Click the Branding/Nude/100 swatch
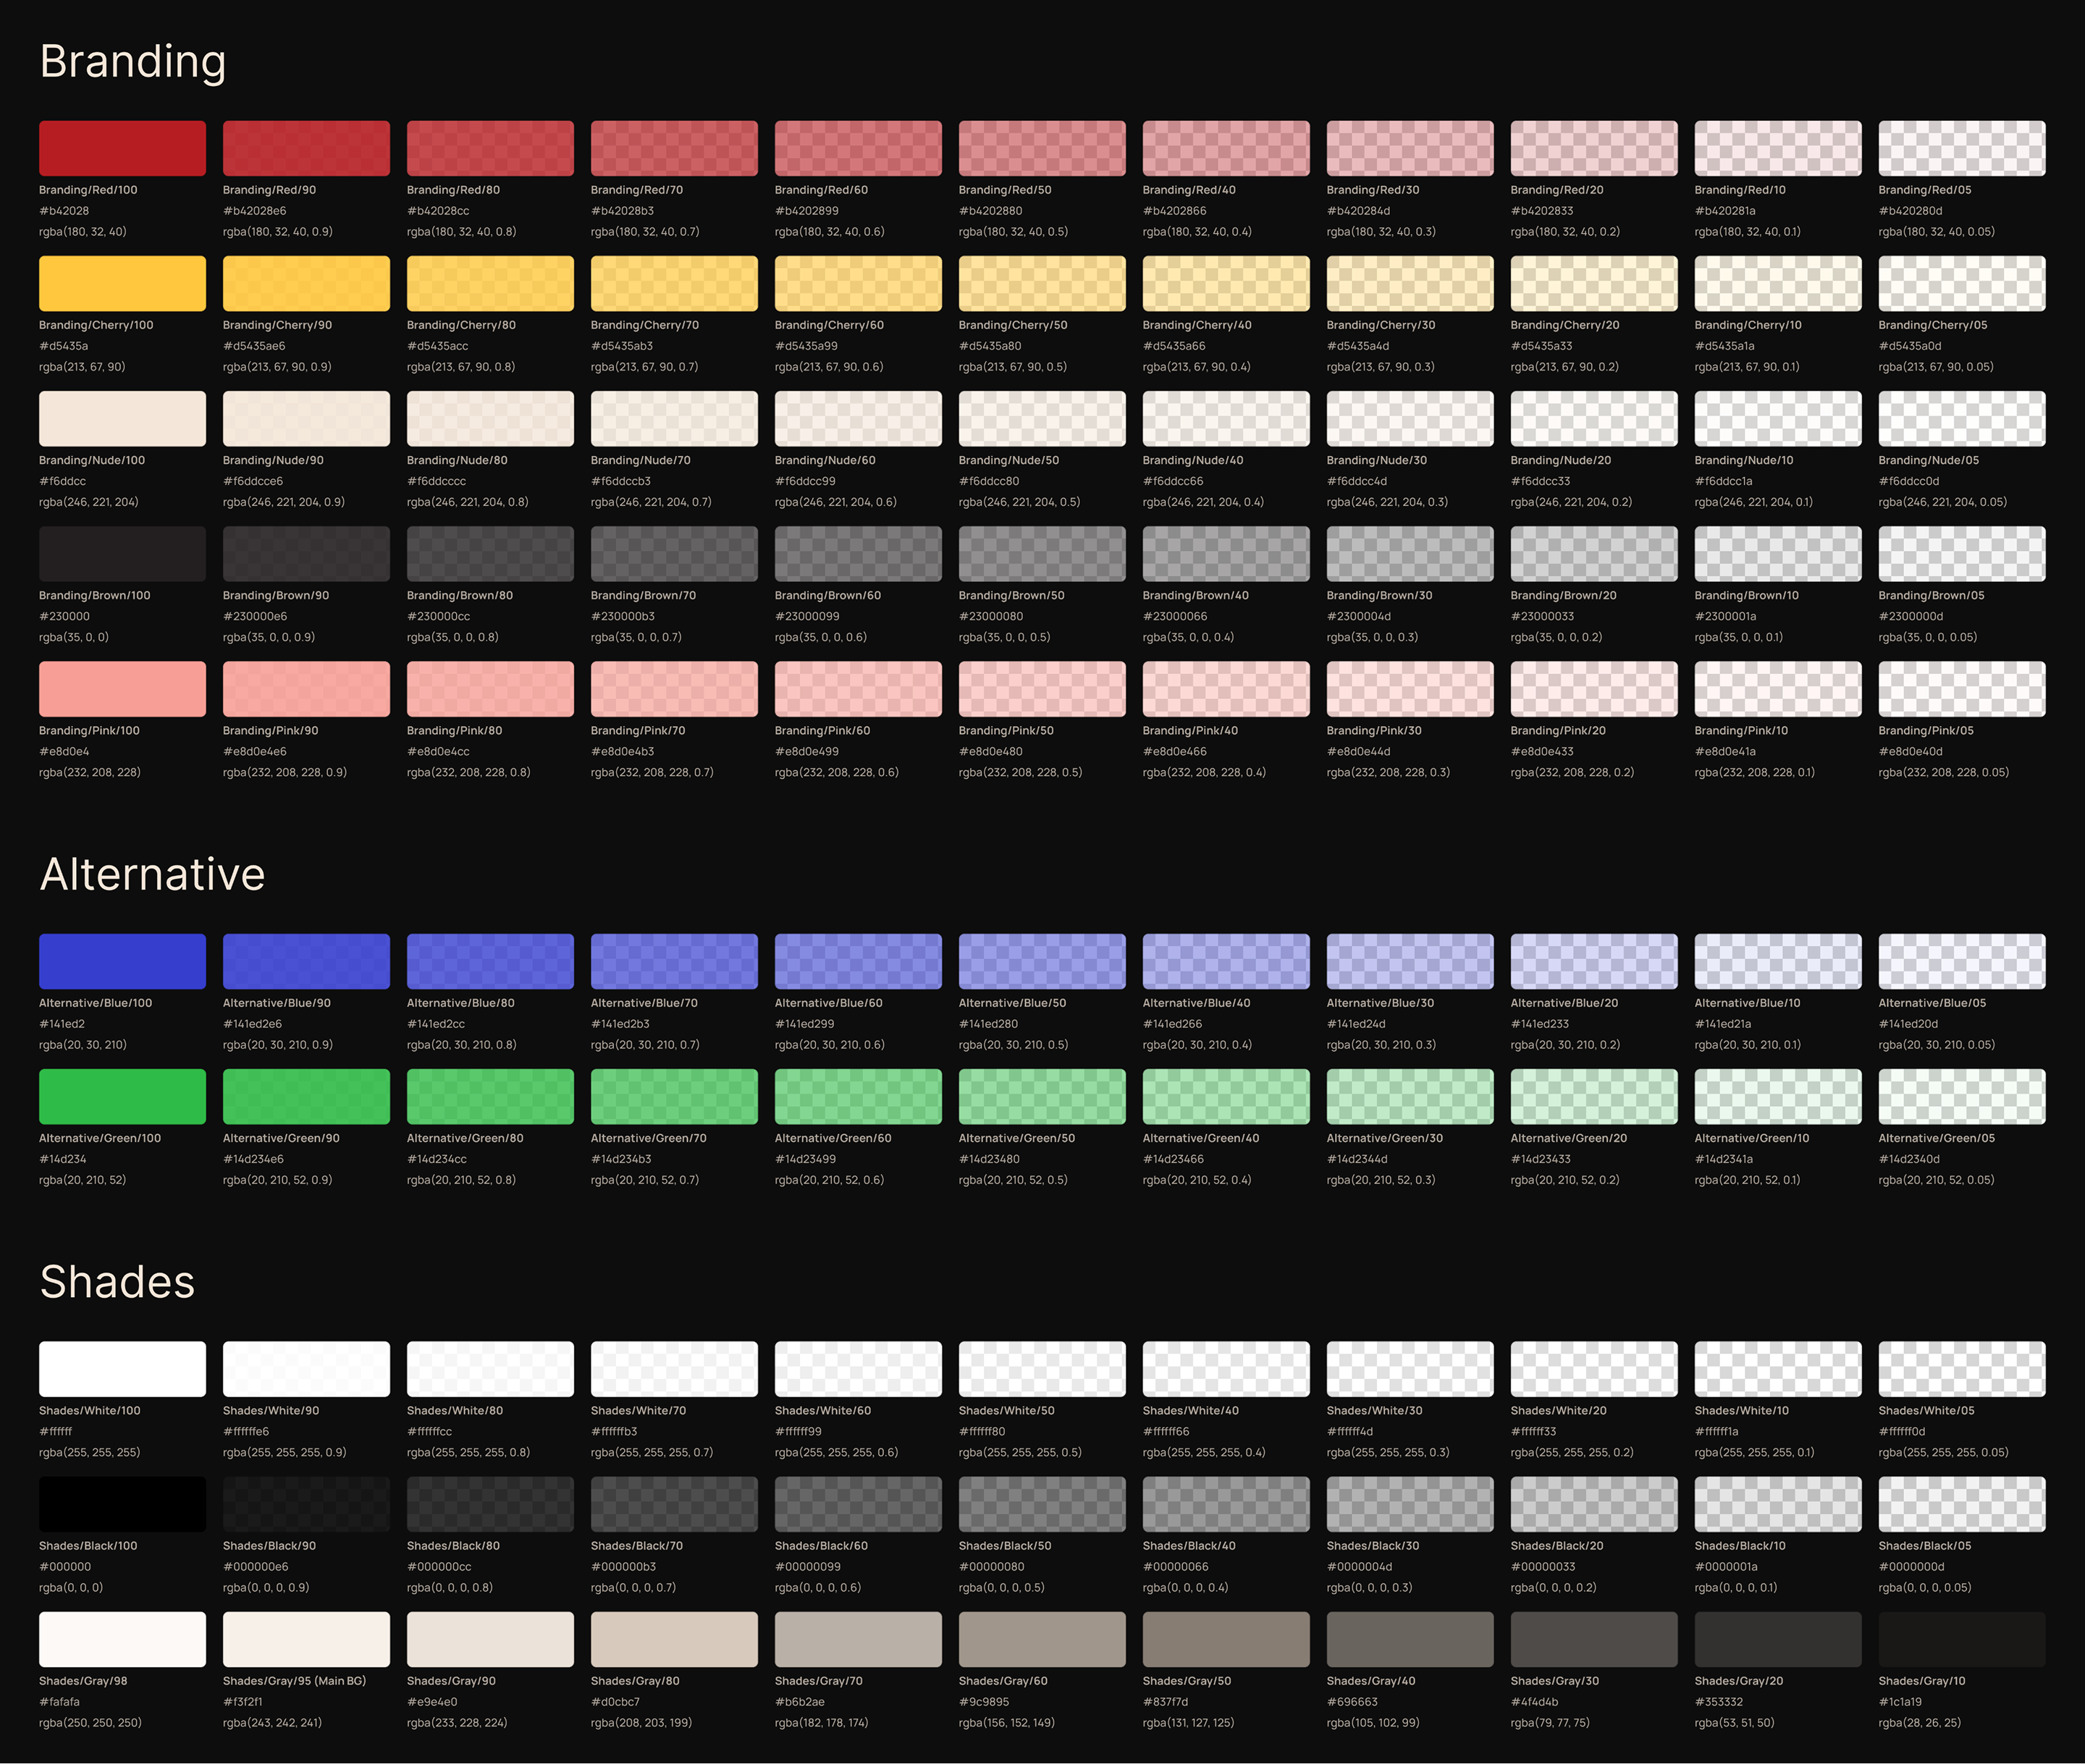Viewport: 2085px width, 1764px height. pos(122,418)
